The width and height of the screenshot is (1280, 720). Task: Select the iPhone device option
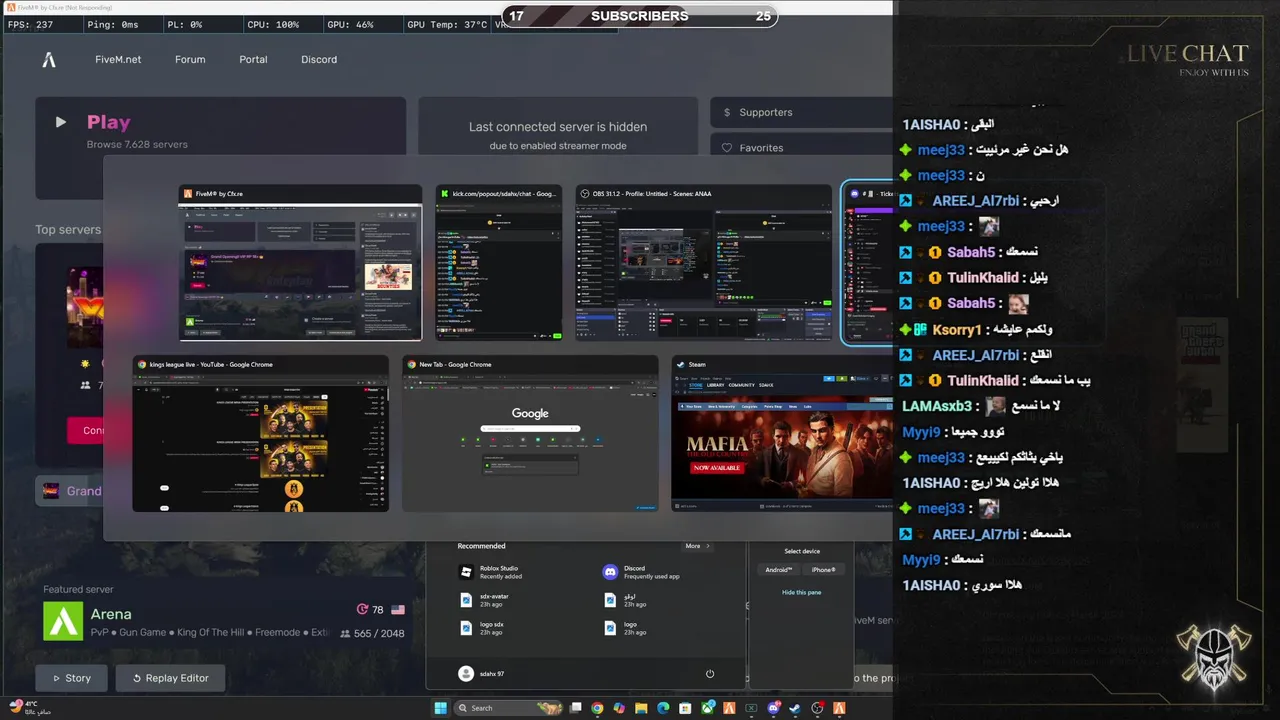coord(824,570)
